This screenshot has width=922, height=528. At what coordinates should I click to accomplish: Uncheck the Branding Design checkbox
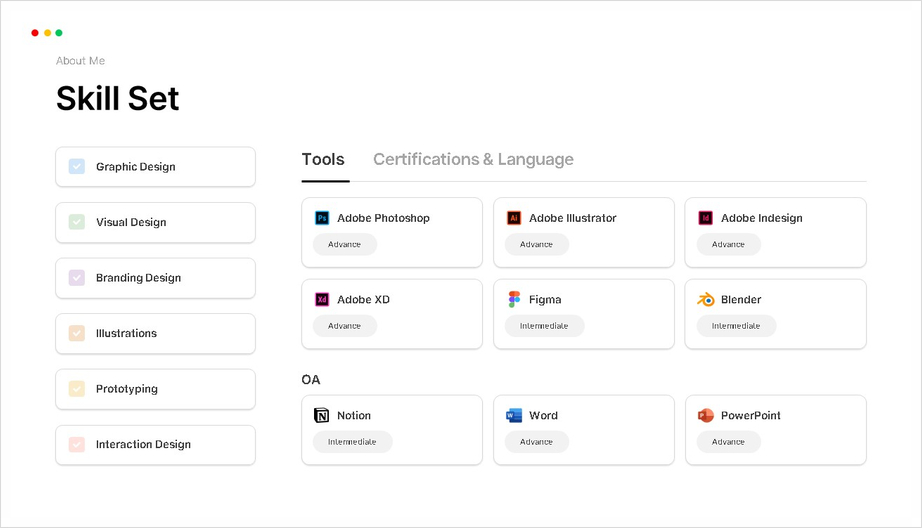(76, 278)
